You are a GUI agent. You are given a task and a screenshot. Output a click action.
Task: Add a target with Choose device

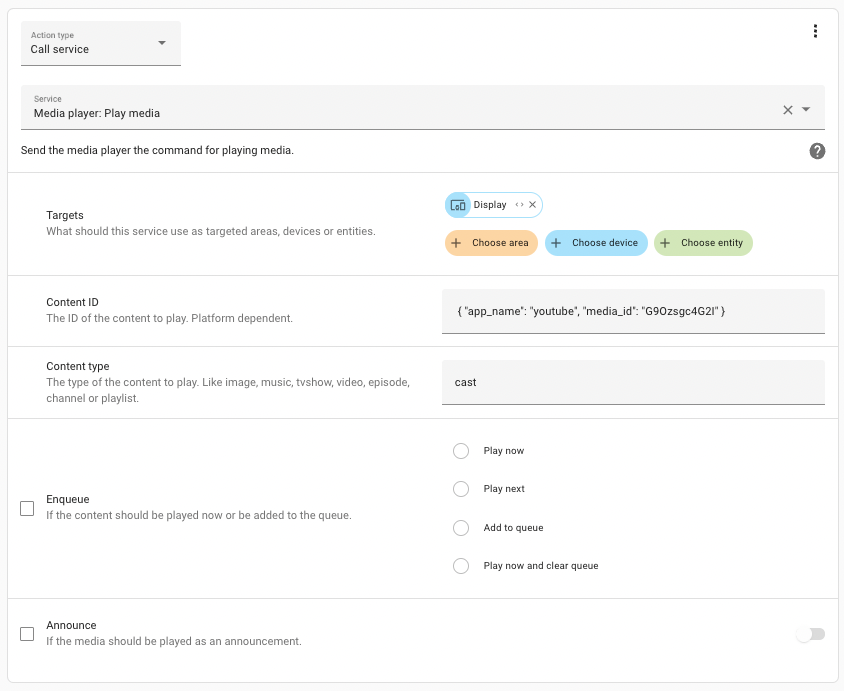[x=596, y=243]
